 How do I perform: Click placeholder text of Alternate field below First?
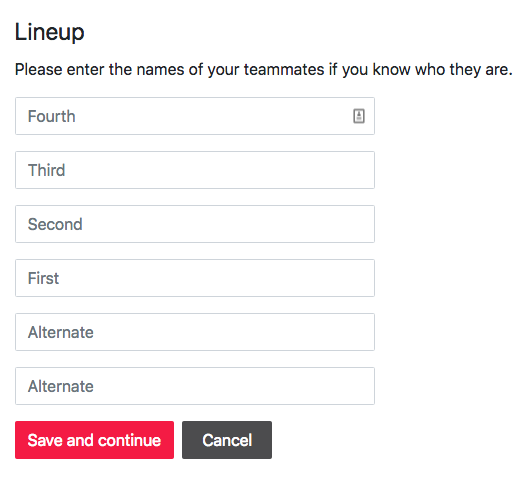pos(61,332)
